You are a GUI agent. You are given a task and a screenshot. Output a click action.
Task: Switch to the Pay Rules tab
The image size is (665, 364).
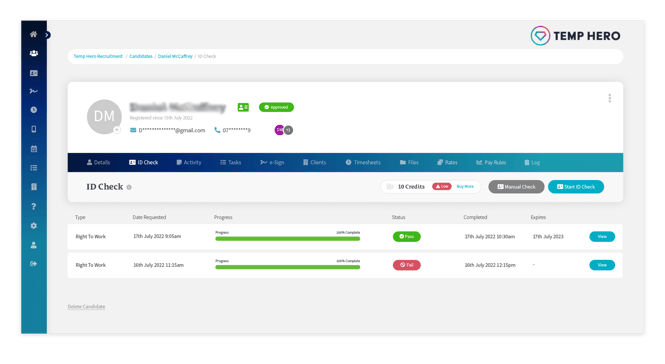click(x=491, y=162)
